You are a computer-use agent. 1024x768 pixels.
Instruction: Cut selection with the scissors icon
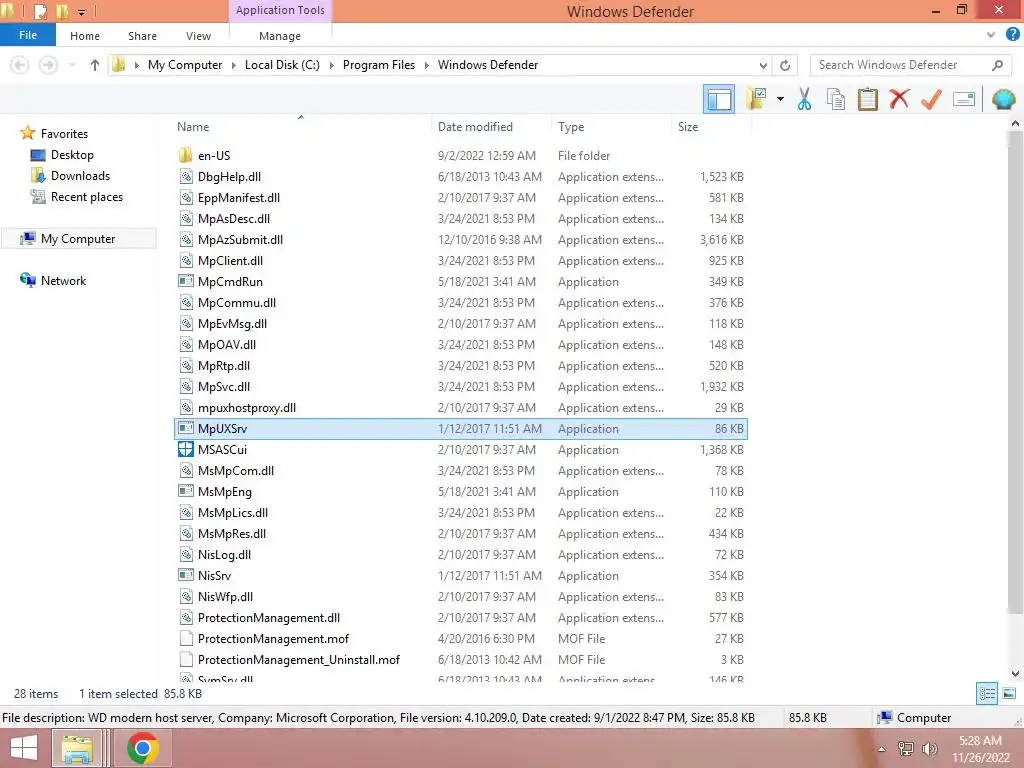805,99
